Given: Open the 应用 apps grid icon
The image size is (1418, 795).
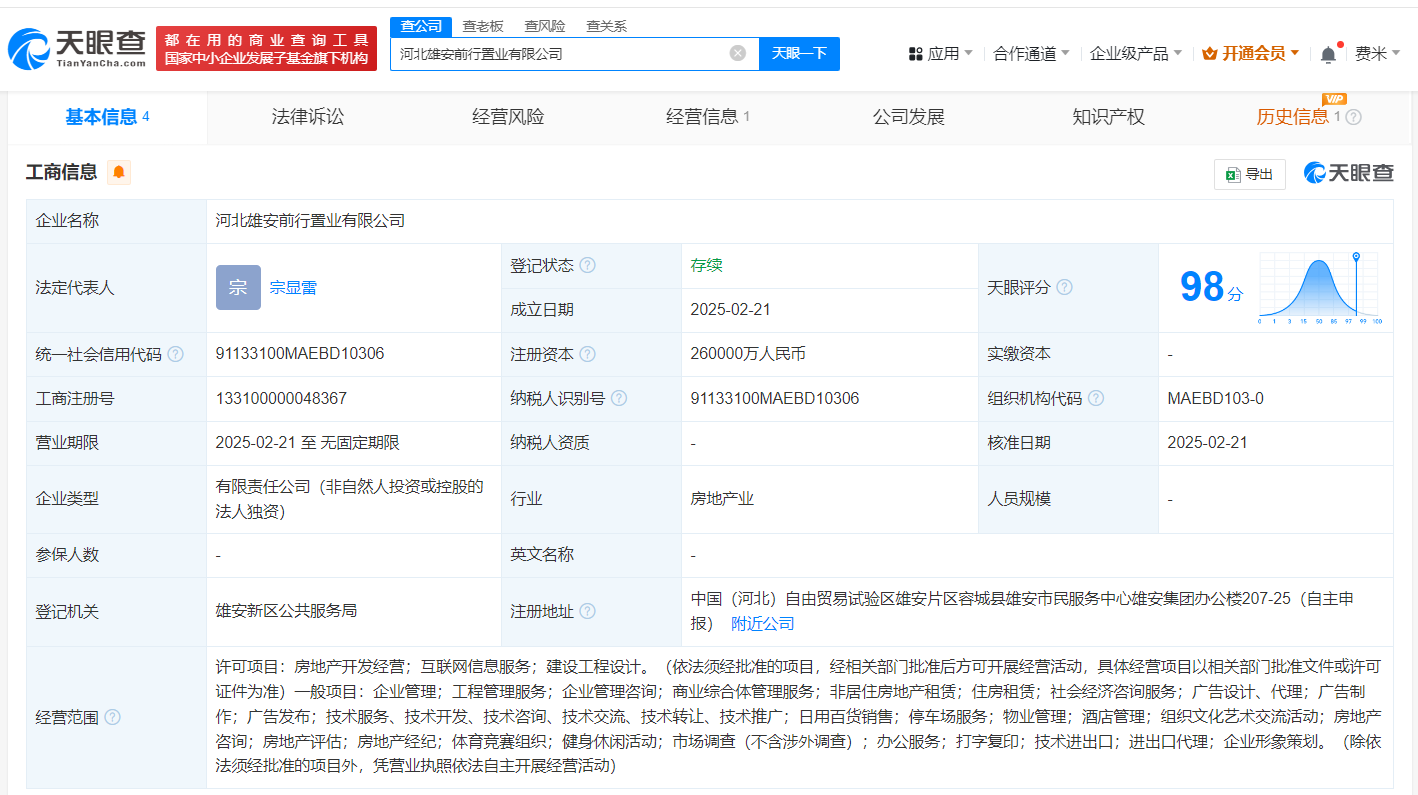Looking at the screenshot, I should coord(916,52).
